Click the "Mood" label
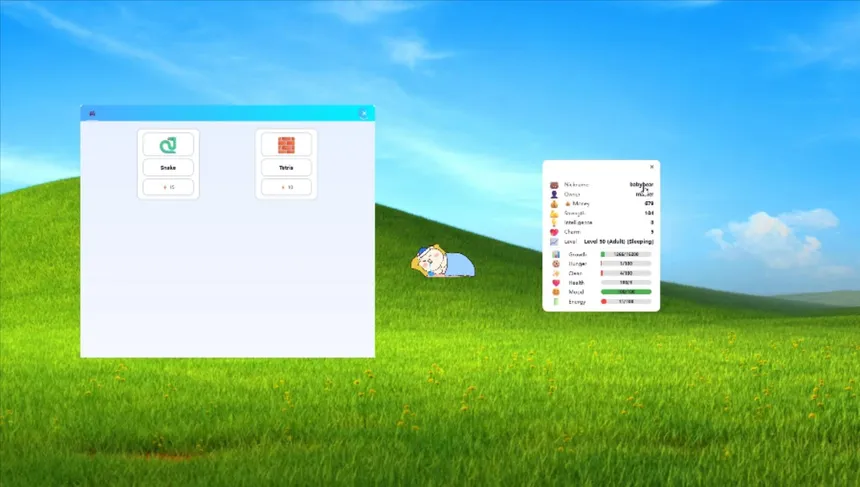Screen dimensions: 860x487 [x=576, y=292]
